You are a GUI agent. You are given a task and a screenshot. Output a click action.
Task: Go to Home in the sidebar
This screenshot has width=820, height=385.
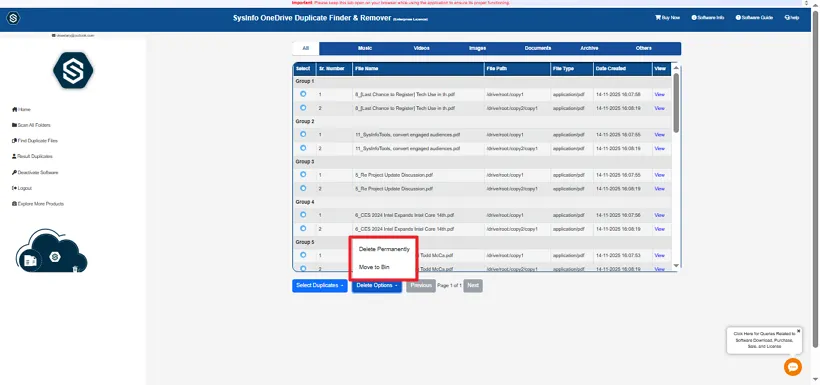[x=21, y=110]
